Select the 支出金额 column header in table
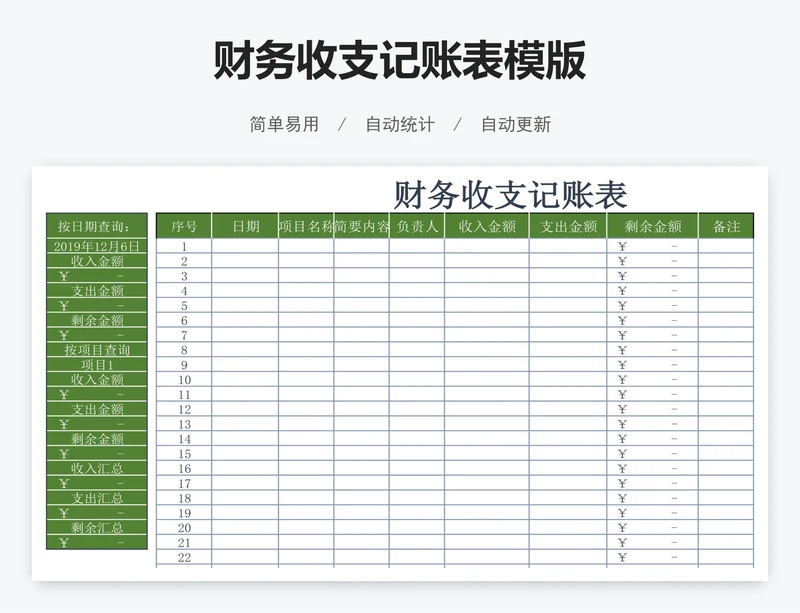The width and height of the screenshot is (800, 613). pyautogui.click(x=568, y=226)
